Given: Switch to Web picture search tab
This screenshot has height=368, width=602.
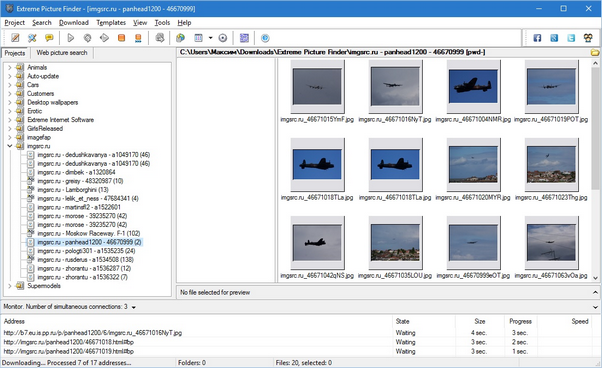Looking at the screenshot, I should (62, 53).
